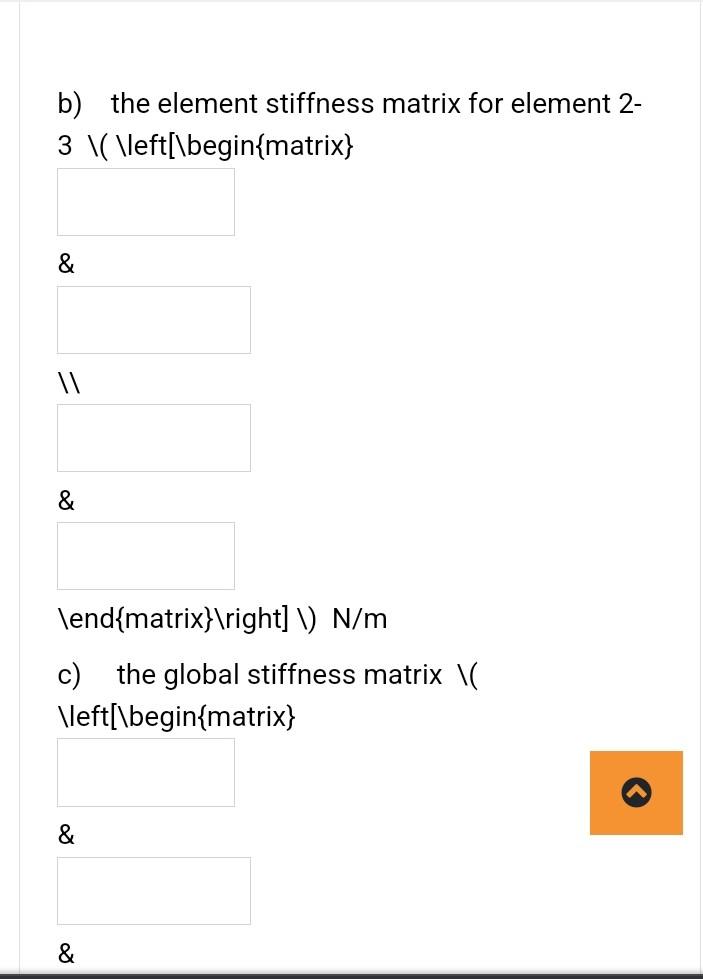This screenshot has width=703, height=979.
Task: Click the answer box below the row break symbol
Action: (153, 437)
